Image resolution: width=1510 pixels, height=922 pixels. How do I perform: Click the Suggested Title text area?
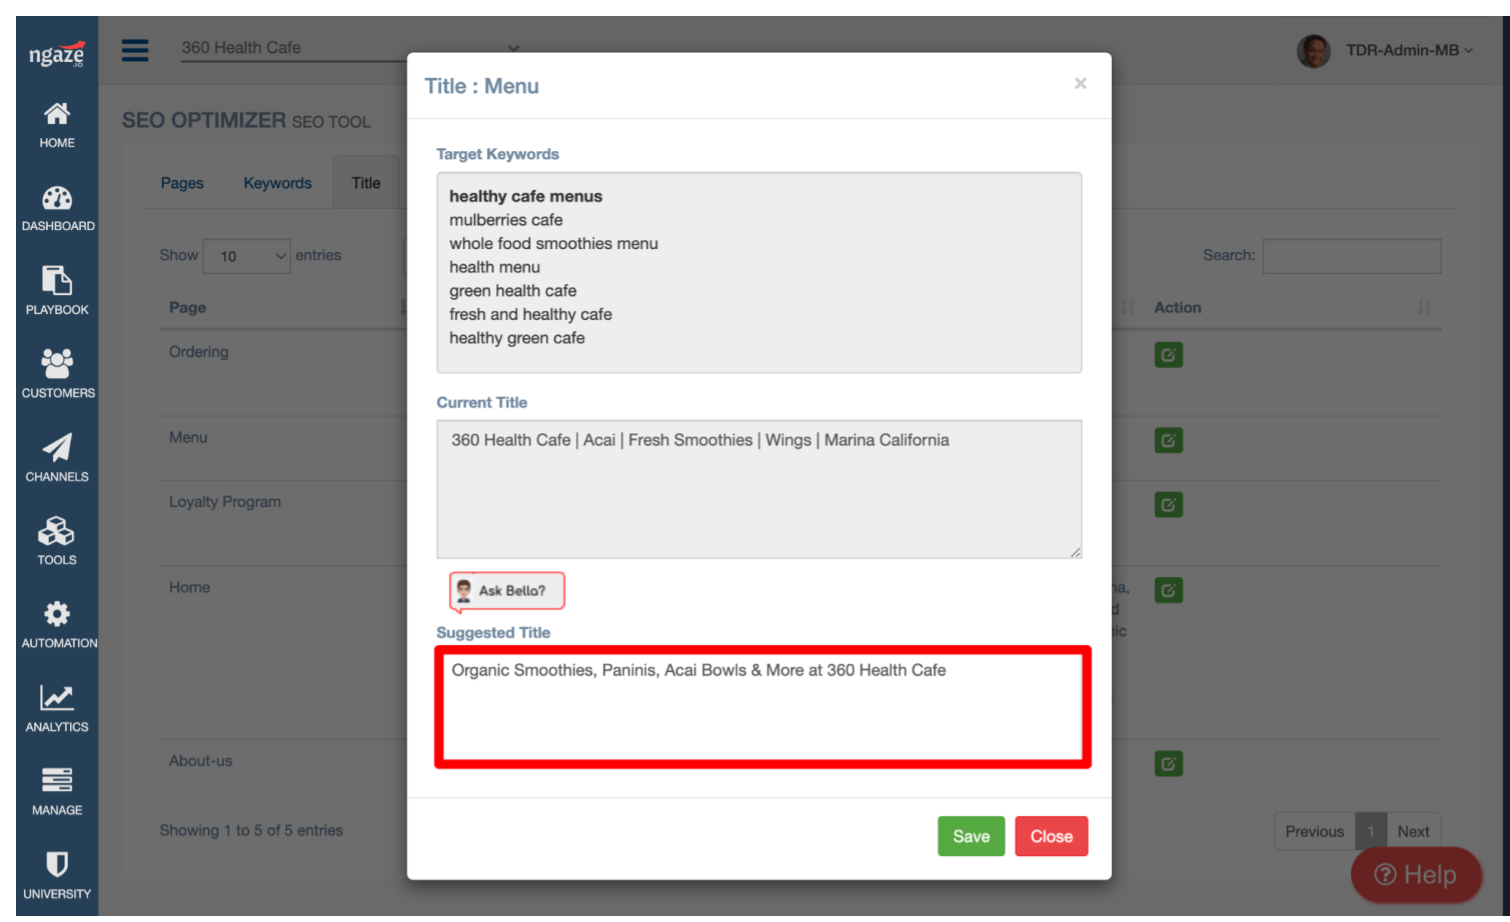pos(762,707)
